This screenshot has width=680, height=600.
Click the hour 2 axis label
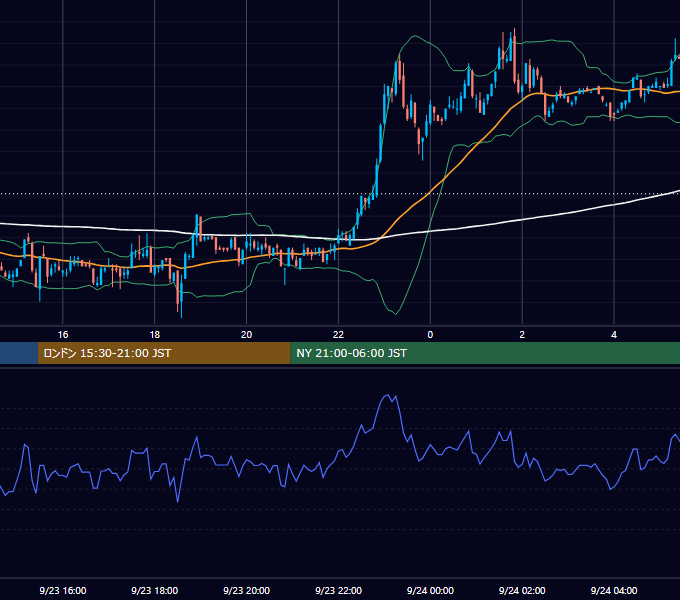point(522,334)
